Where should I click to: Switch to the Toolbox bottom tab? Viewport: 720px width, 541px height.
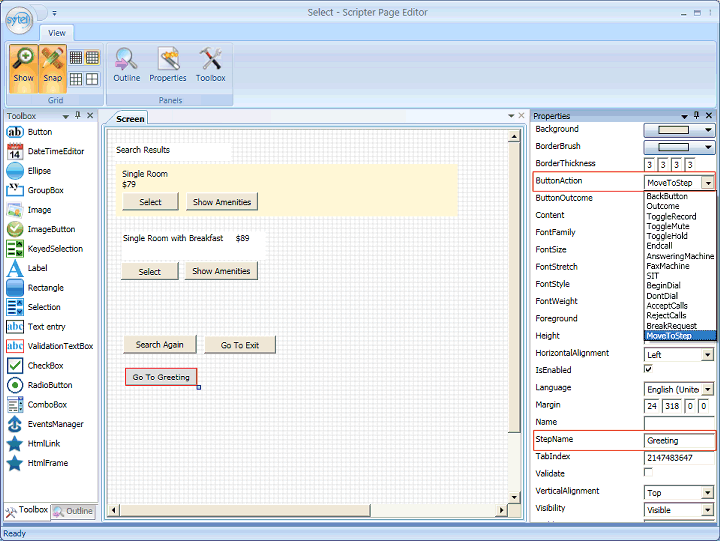pos(27,511)
